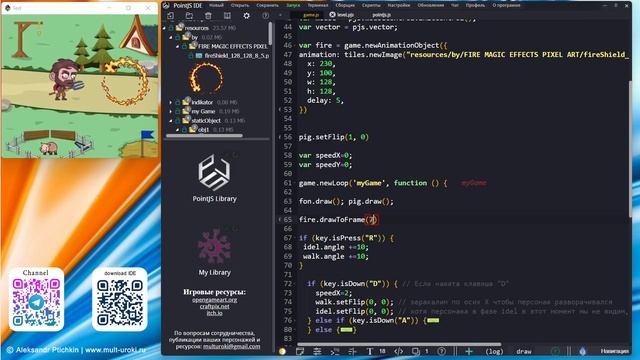Switch to the pointjs.js tab
The height and width of the screenshot is (360, 640).
coord(382,15)
